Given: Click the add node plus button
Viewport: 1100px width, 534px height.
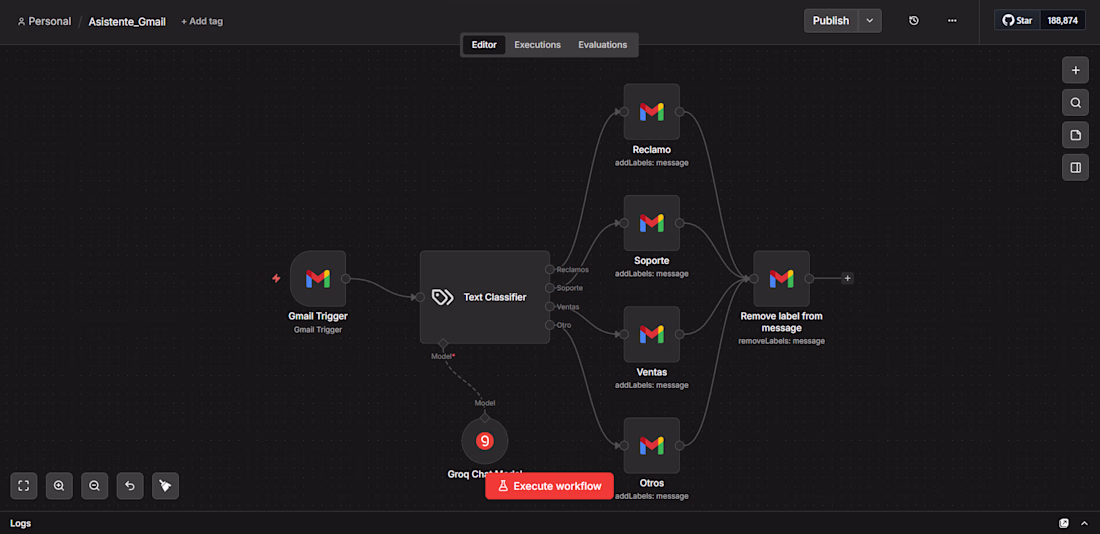Looking at the screenshot, I should pos(1075,70).
